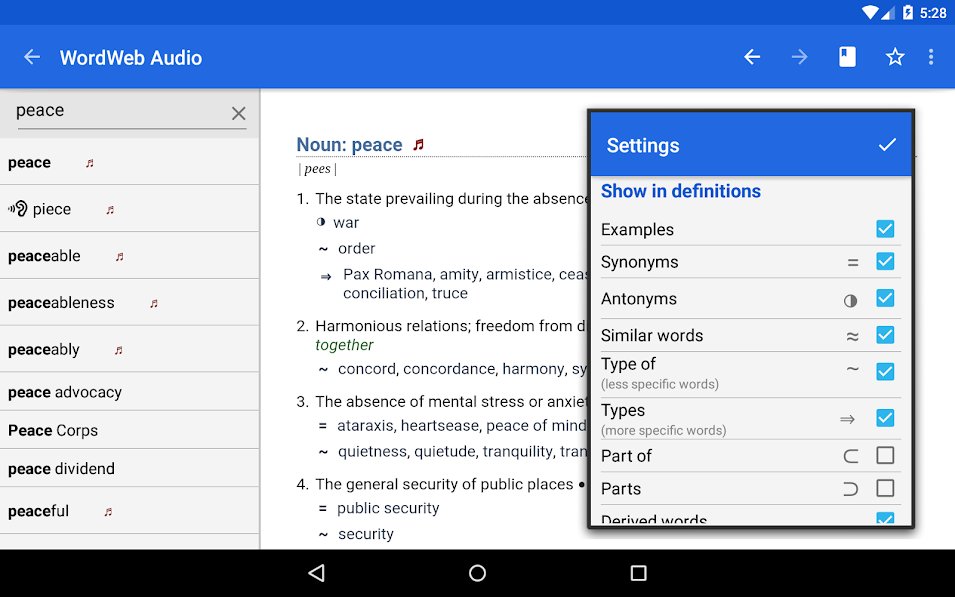
Task: Toggle the Derived words checkbox
Action: point(885,518)
